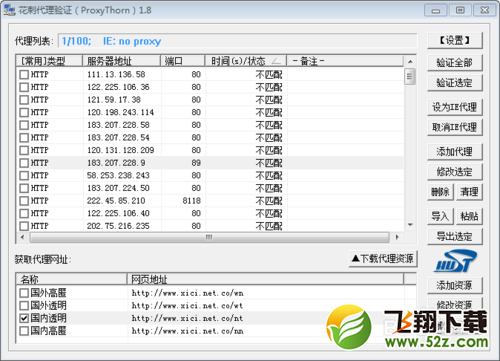Click 导出选定 to export selected
This screenshot has height=361, width=500.
coord(455,237)
